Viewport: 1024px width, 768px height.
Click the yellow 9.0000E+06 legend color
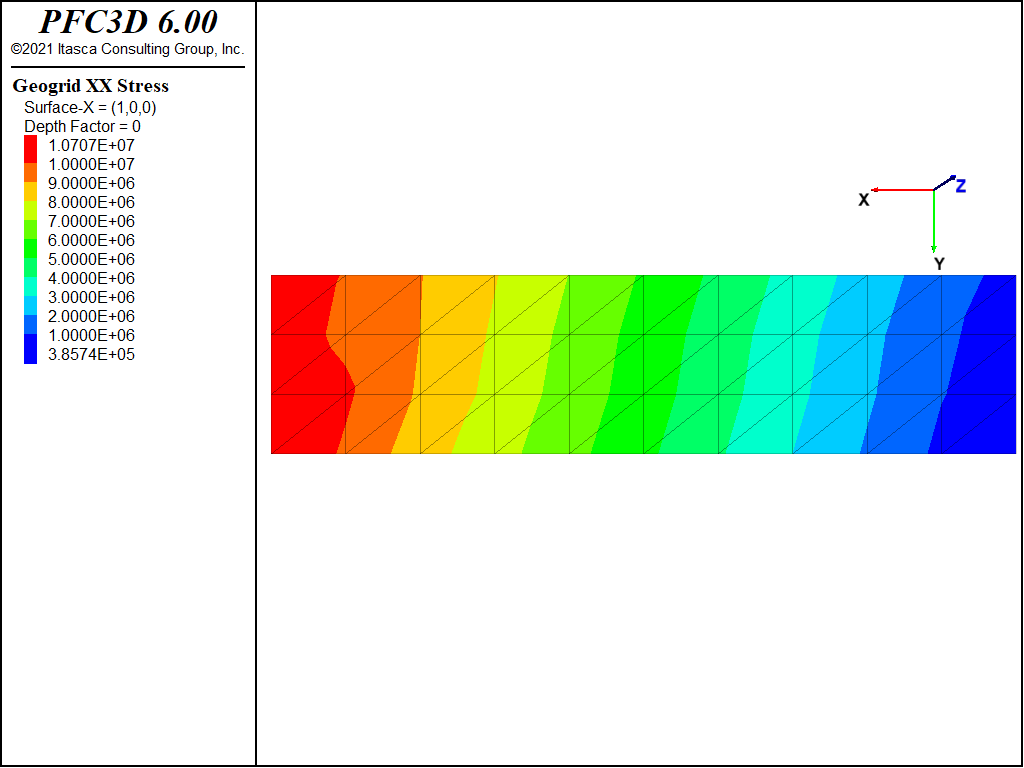click(30, 191)
